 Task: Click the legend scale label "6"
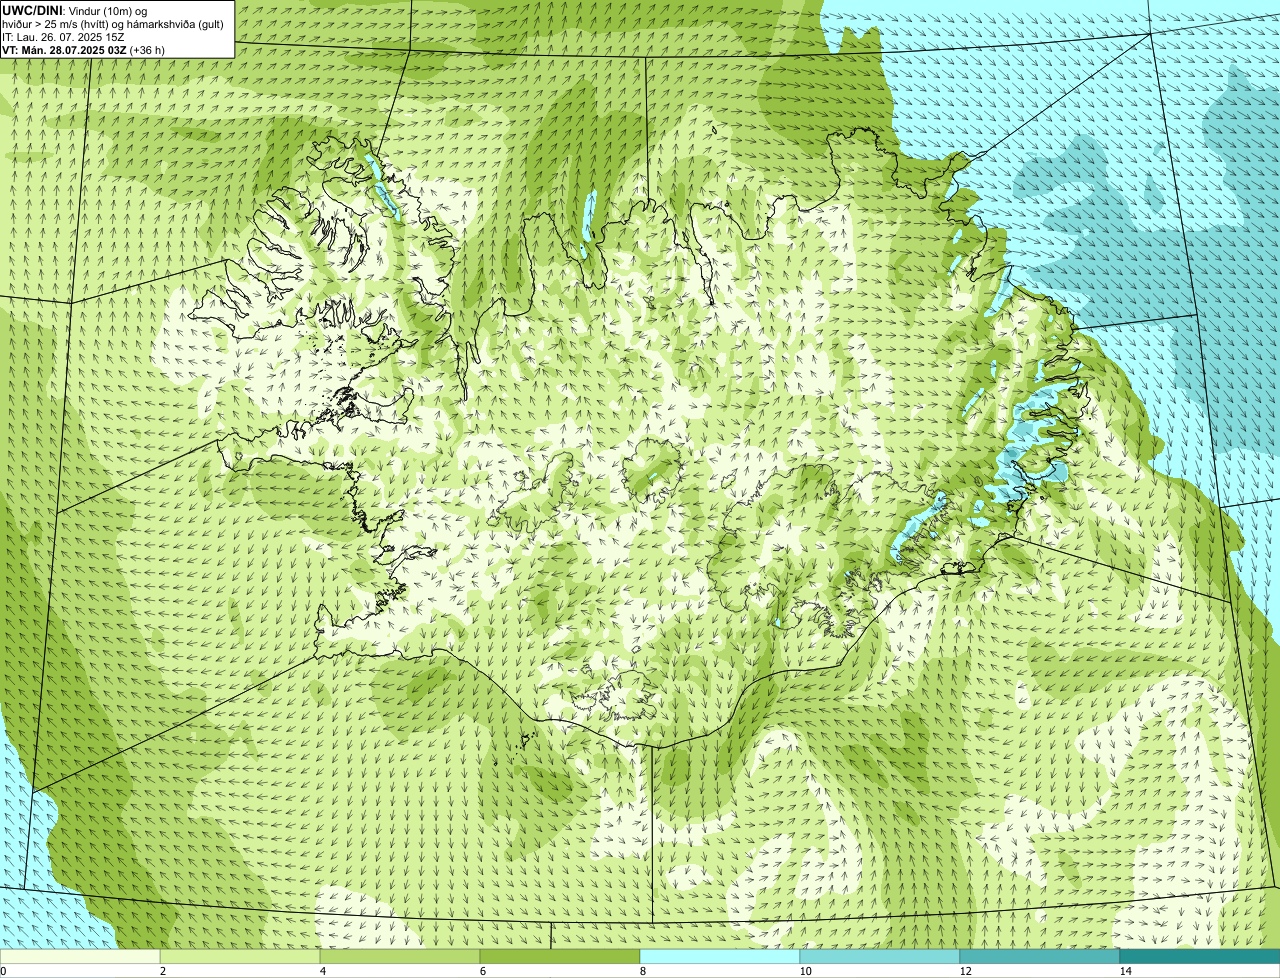click(482, 971)
